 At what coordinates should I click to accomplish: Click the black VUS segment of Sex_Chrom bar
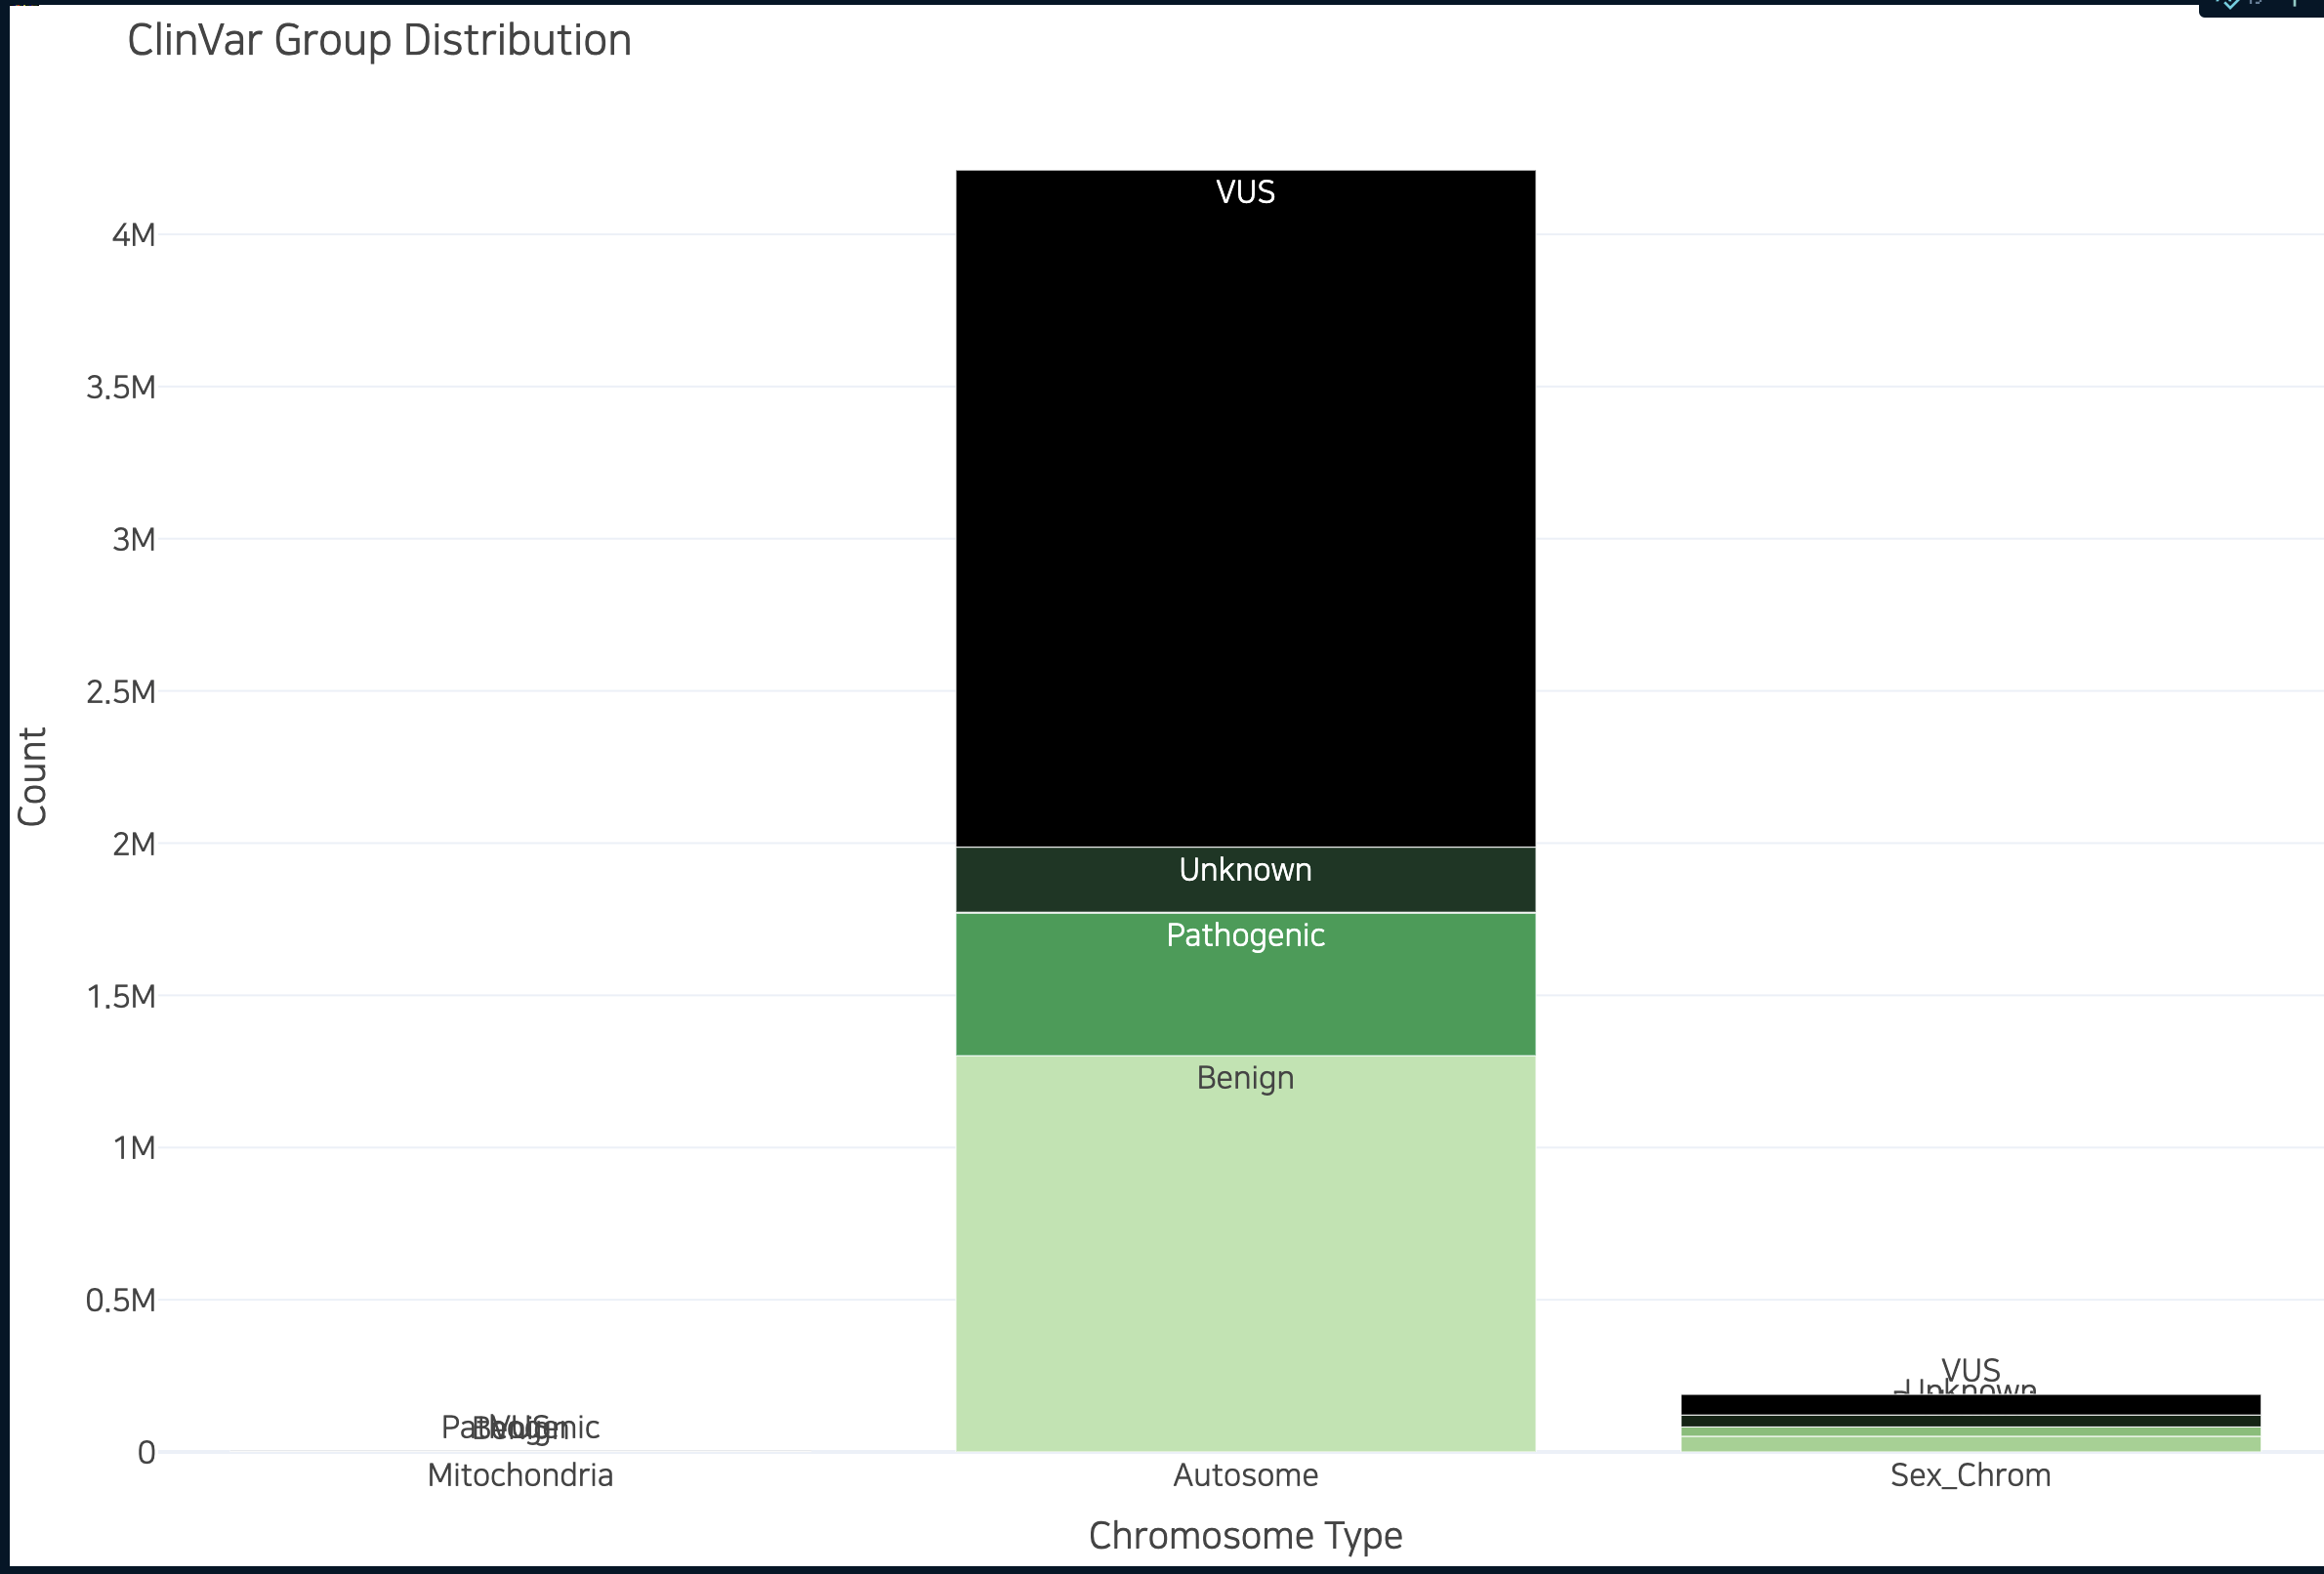[x=1969, y=1403]
